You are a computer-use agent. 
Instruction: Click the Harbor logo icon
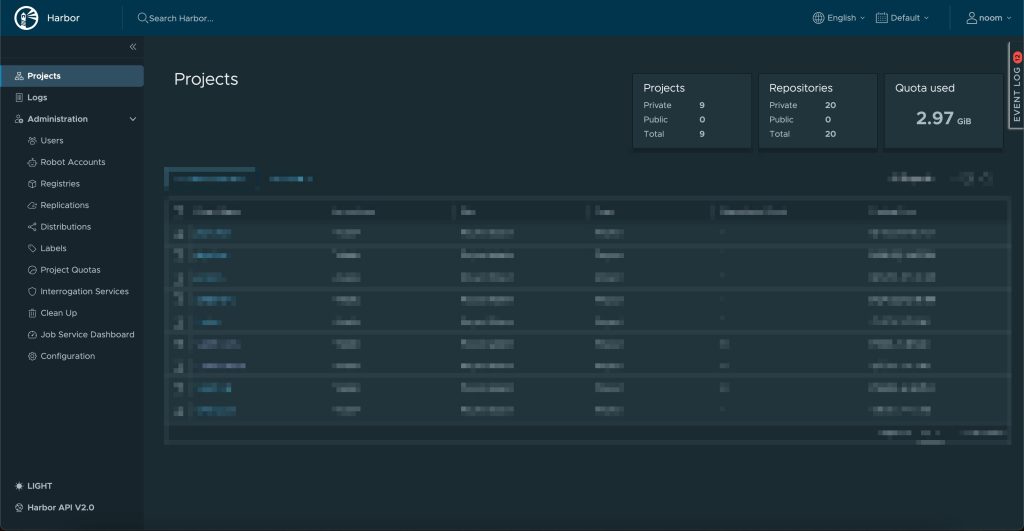(26, 18)
